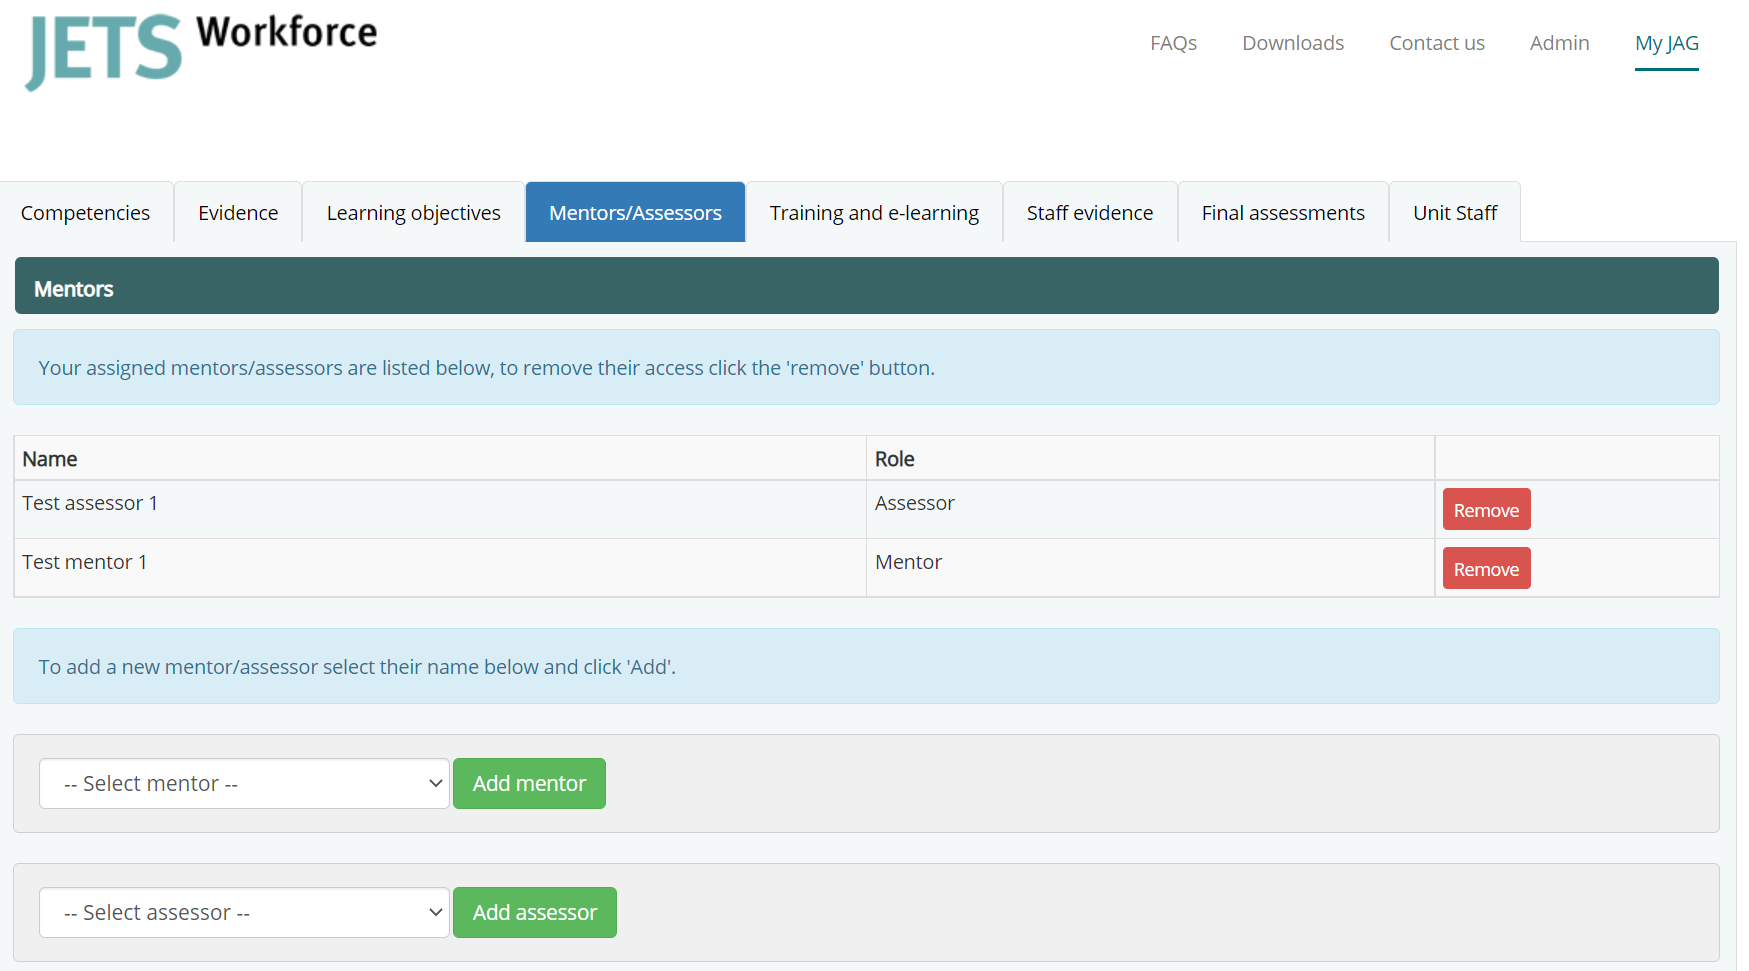The height and width of the screenshot is (971, 1749).
Task: Click the JETS Workforce logo
Action: coord(201,51)
